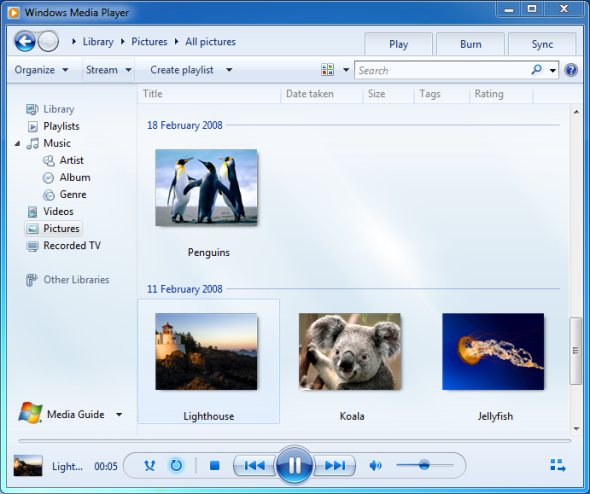Expand the breadcrumb arrow before Pictures
Screen dimensions: 590x494
click(123, 41)
